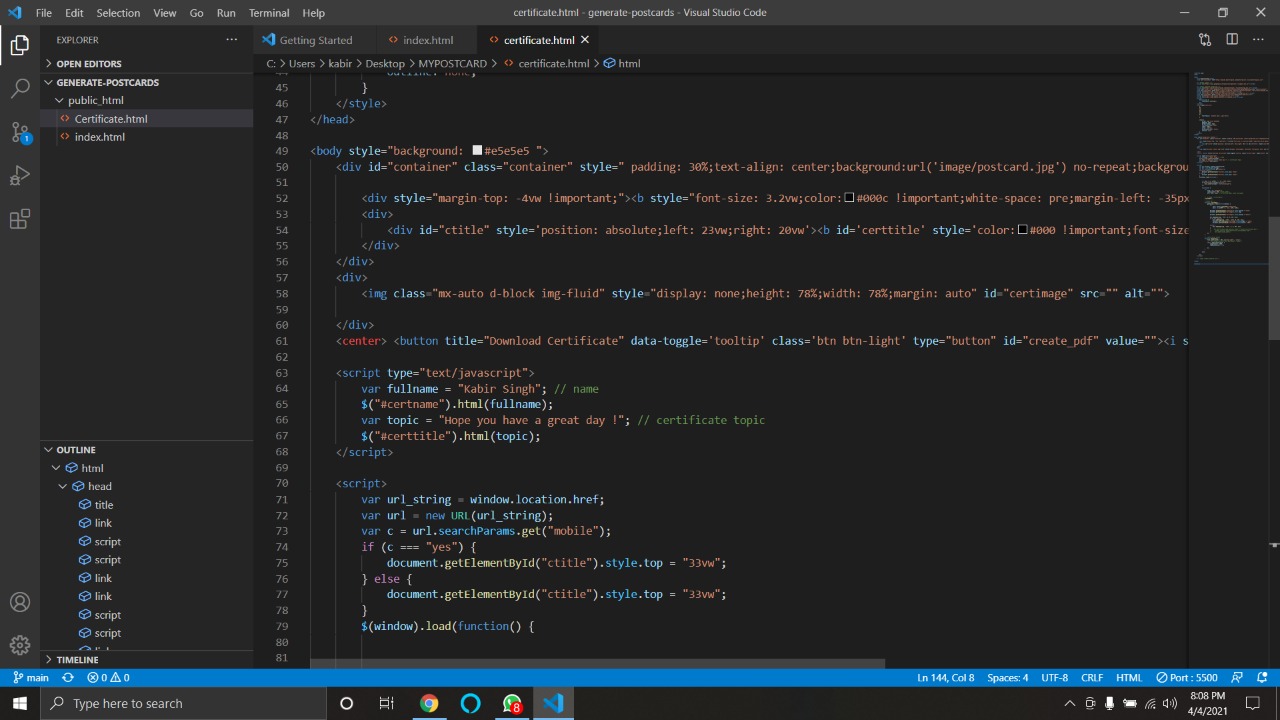This screenshot has width=1280, height=720.
Task: Click the Go Live Port 5500 status item
Action: tap(1187, 678)
